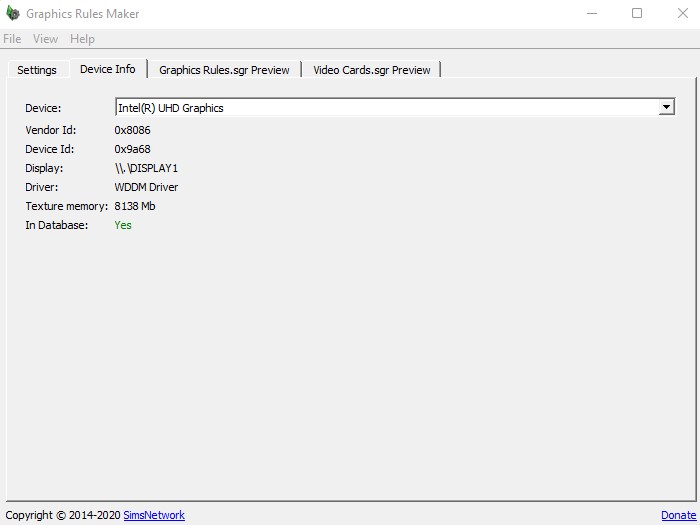Click the In Database: label

pos(56,225)
